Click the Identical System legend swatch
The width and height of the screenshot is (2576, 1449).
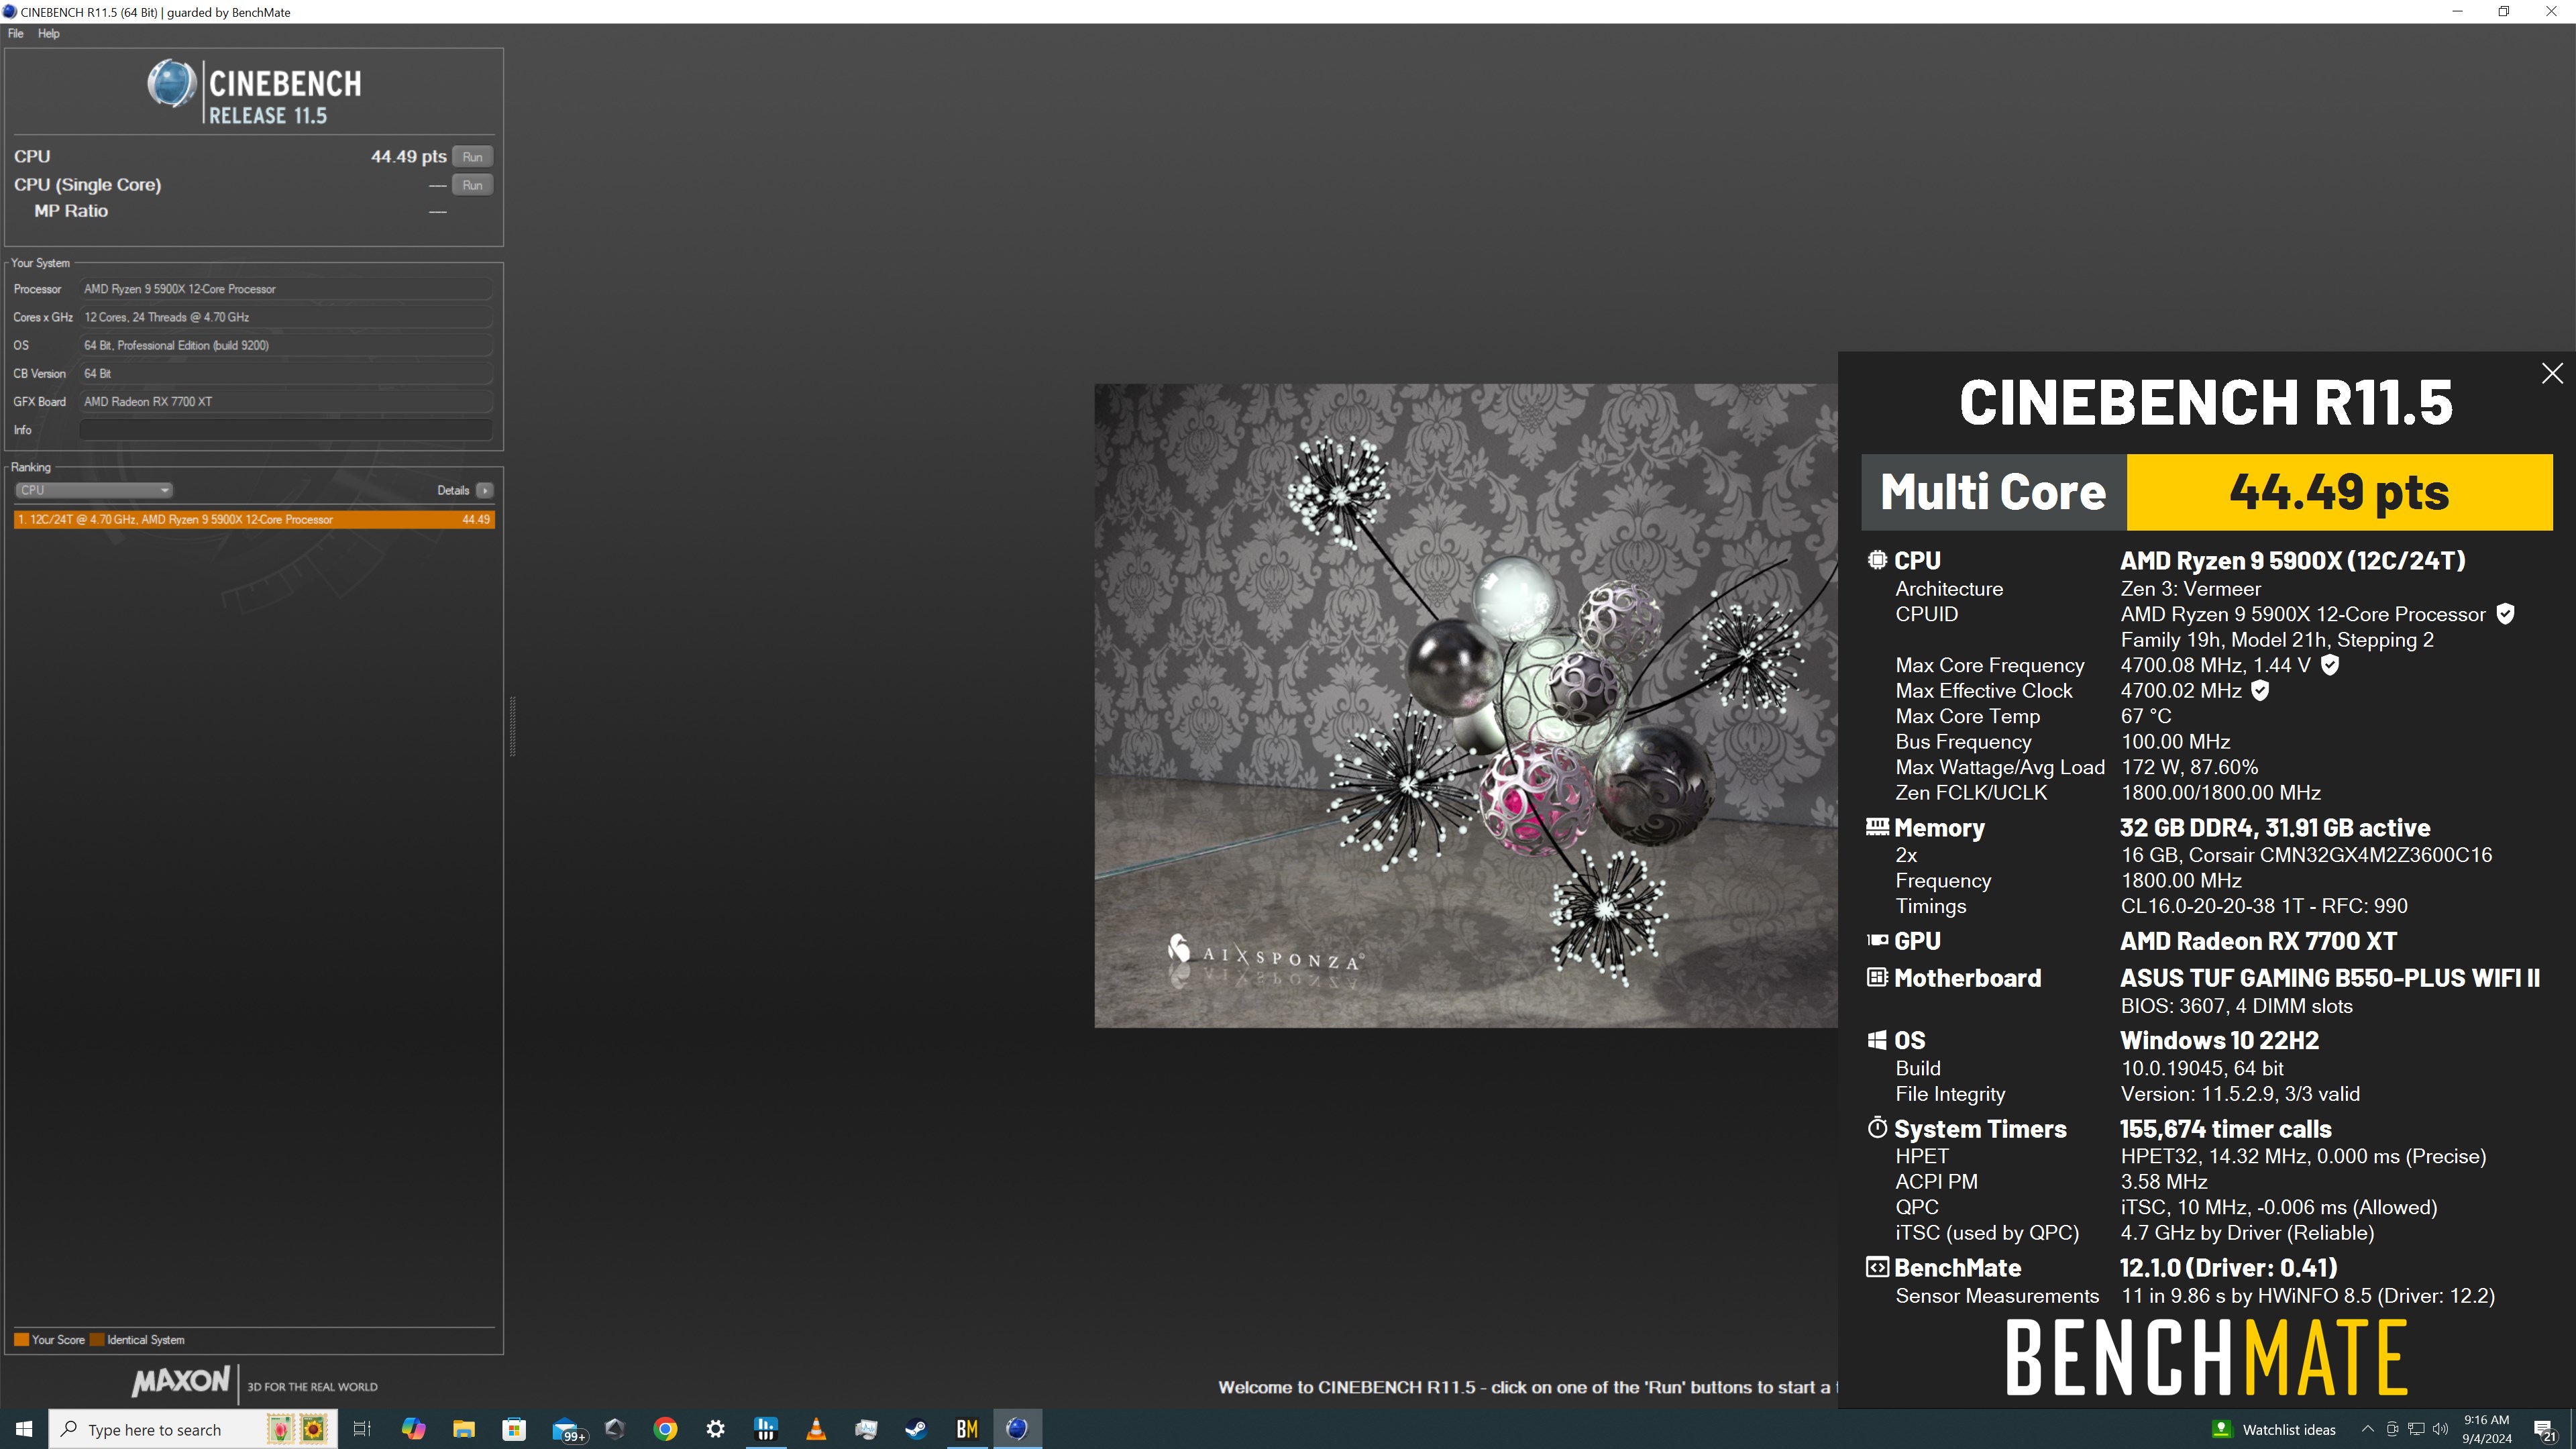click(x=97, y=1340)
